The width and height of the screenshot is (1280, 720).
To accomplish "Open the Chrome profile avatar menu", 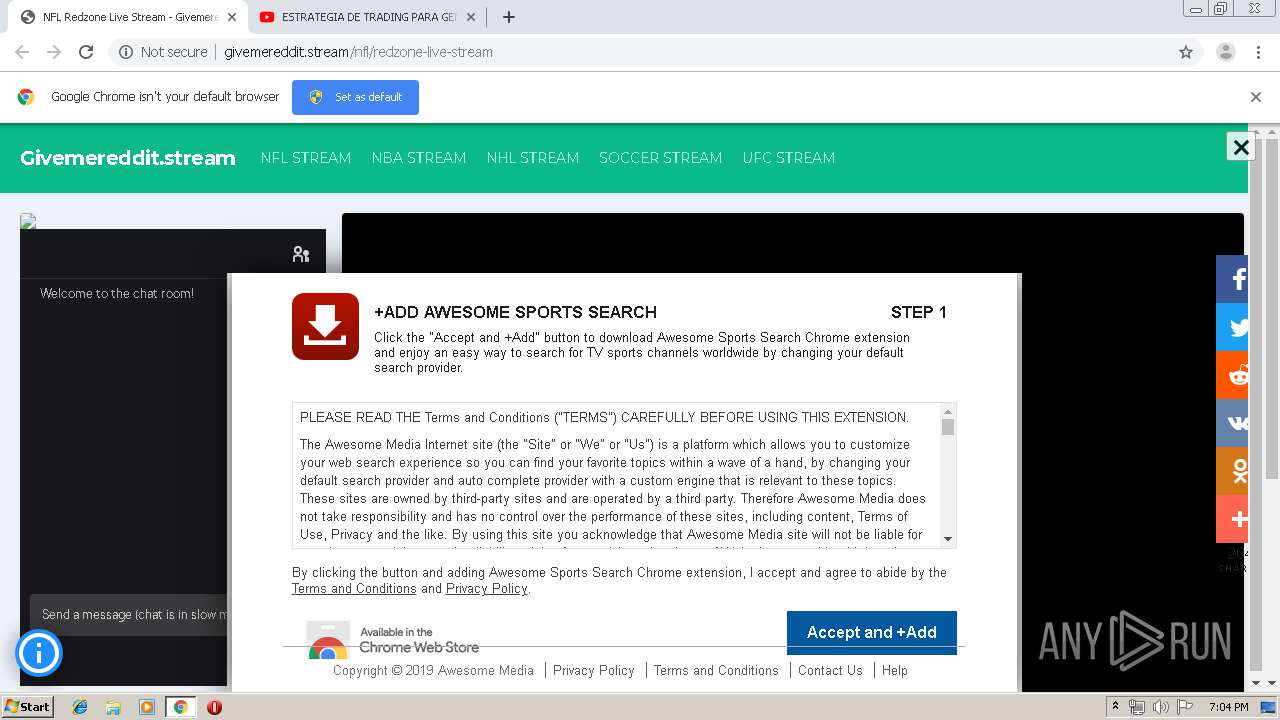I will 1225,52.
